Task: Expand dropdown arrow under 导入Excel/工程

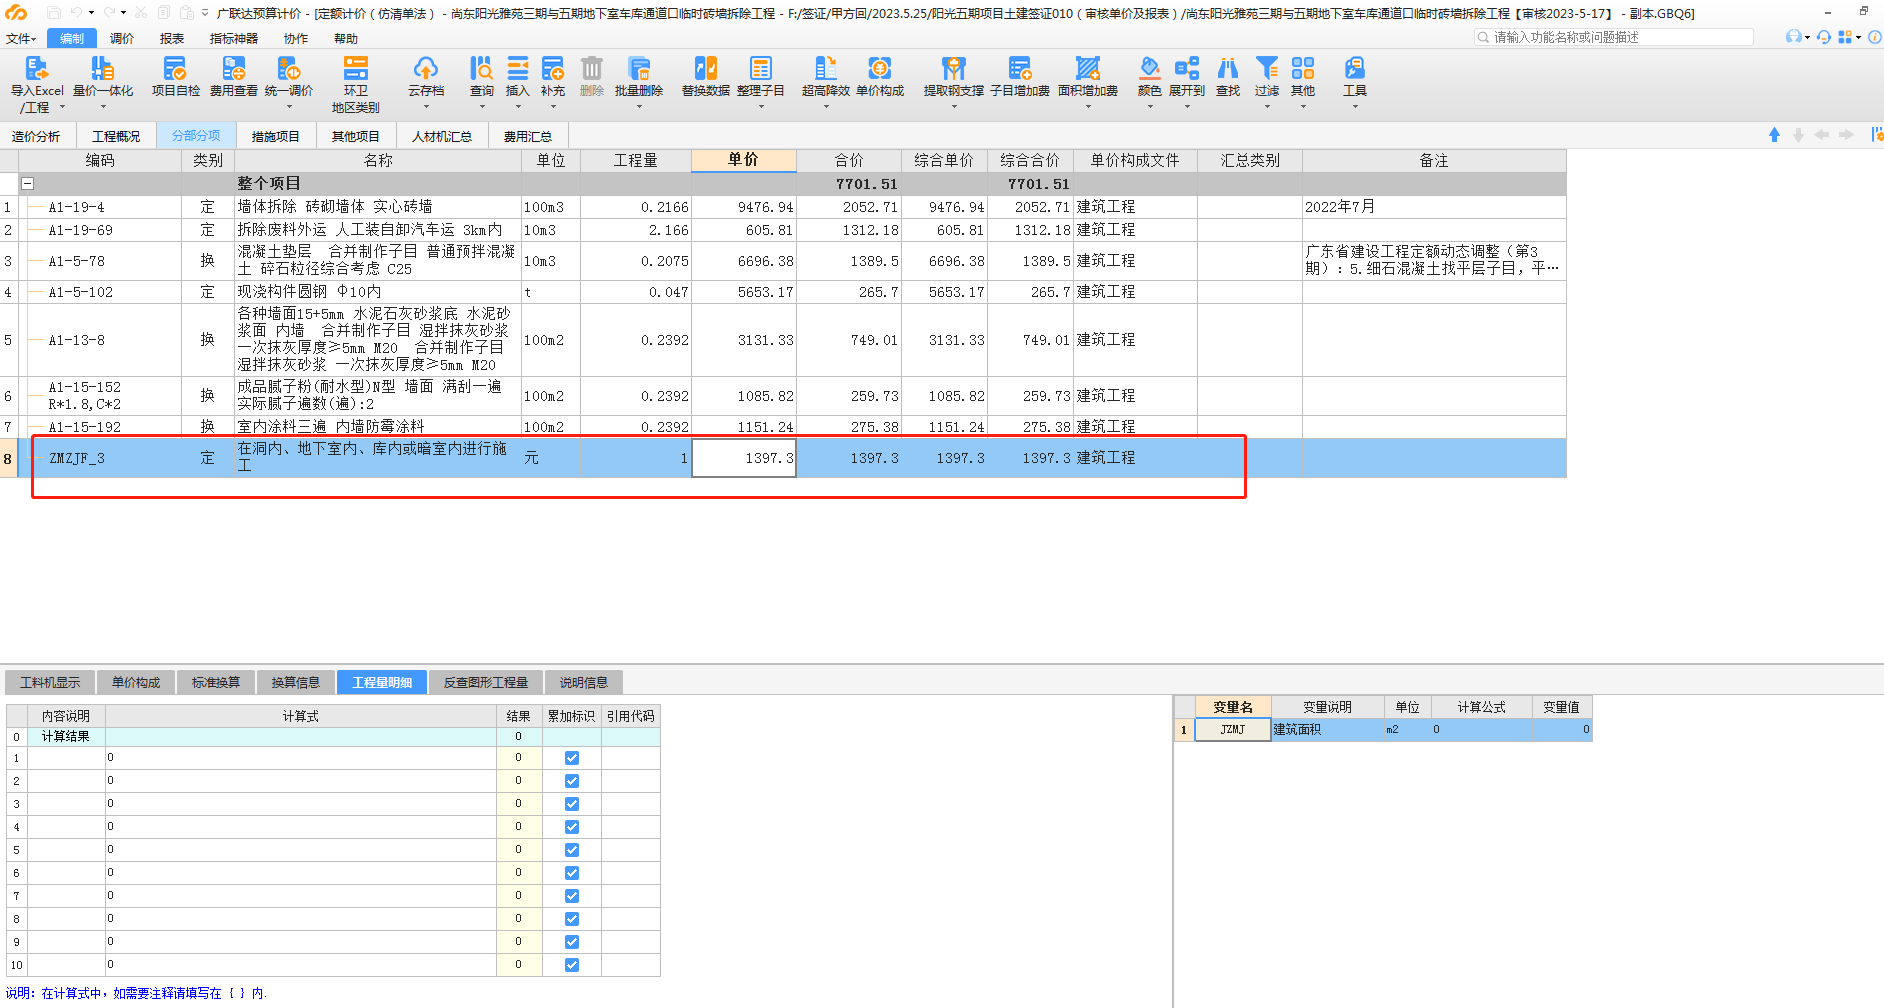Action: pos(62,107)
